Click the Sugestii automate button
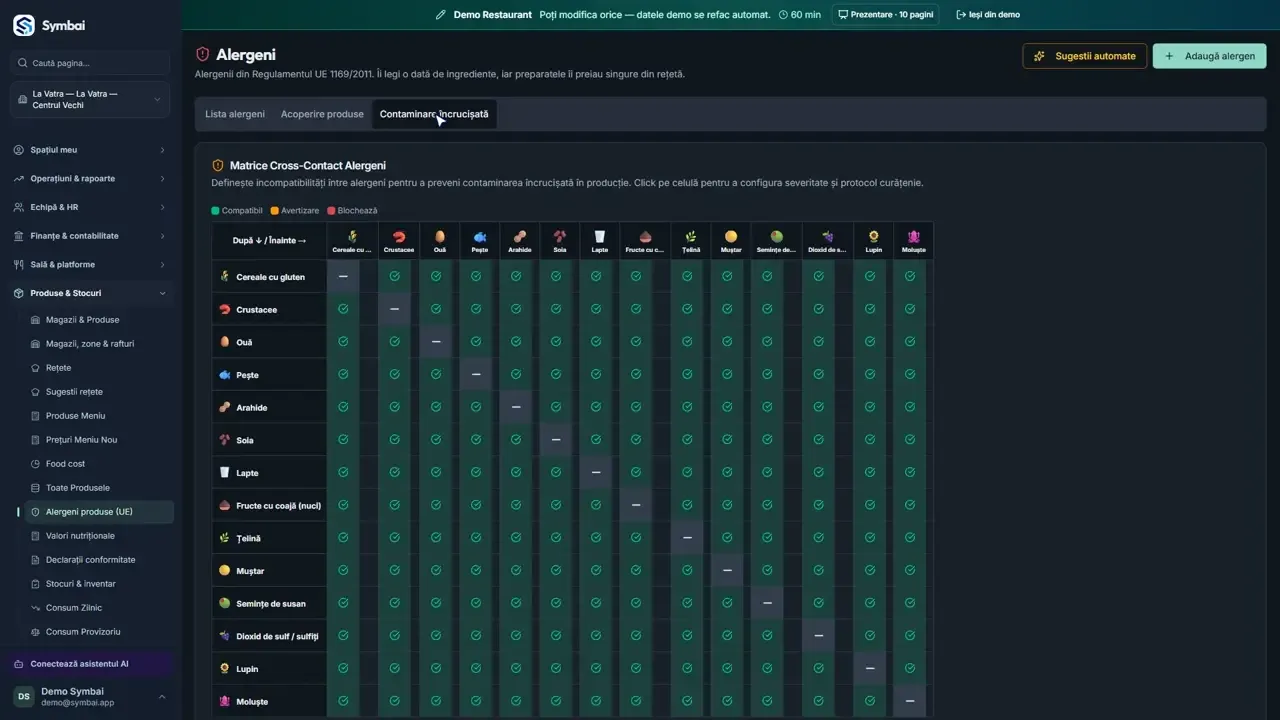Screen dimensions: 1280x720 click(x=1085, y=56)
